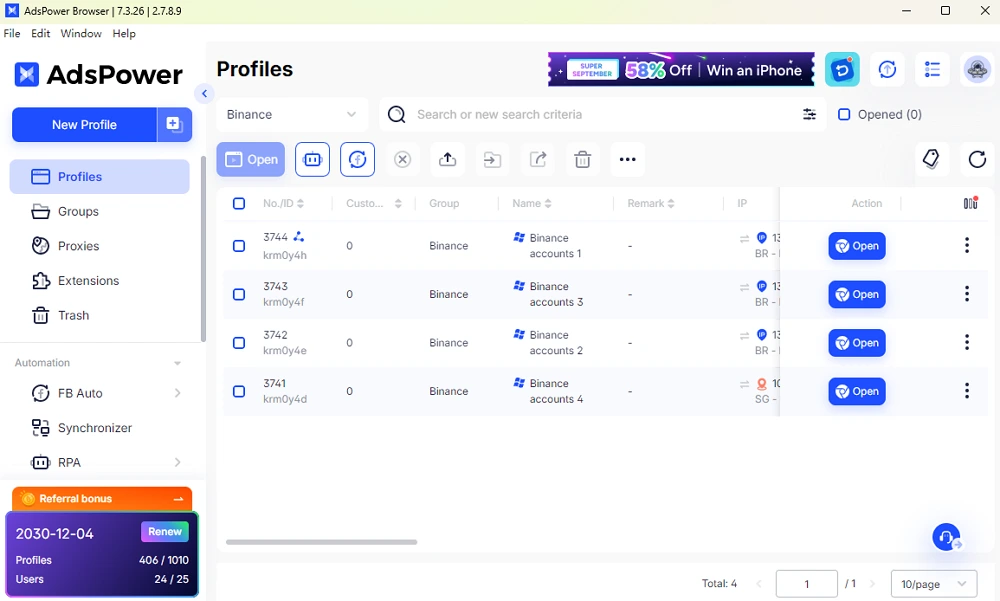The height and width of the screenshot is (601, 1000).
Task: Click the sidebar vertical scrollbar
Action: click(x=203, y=249)
